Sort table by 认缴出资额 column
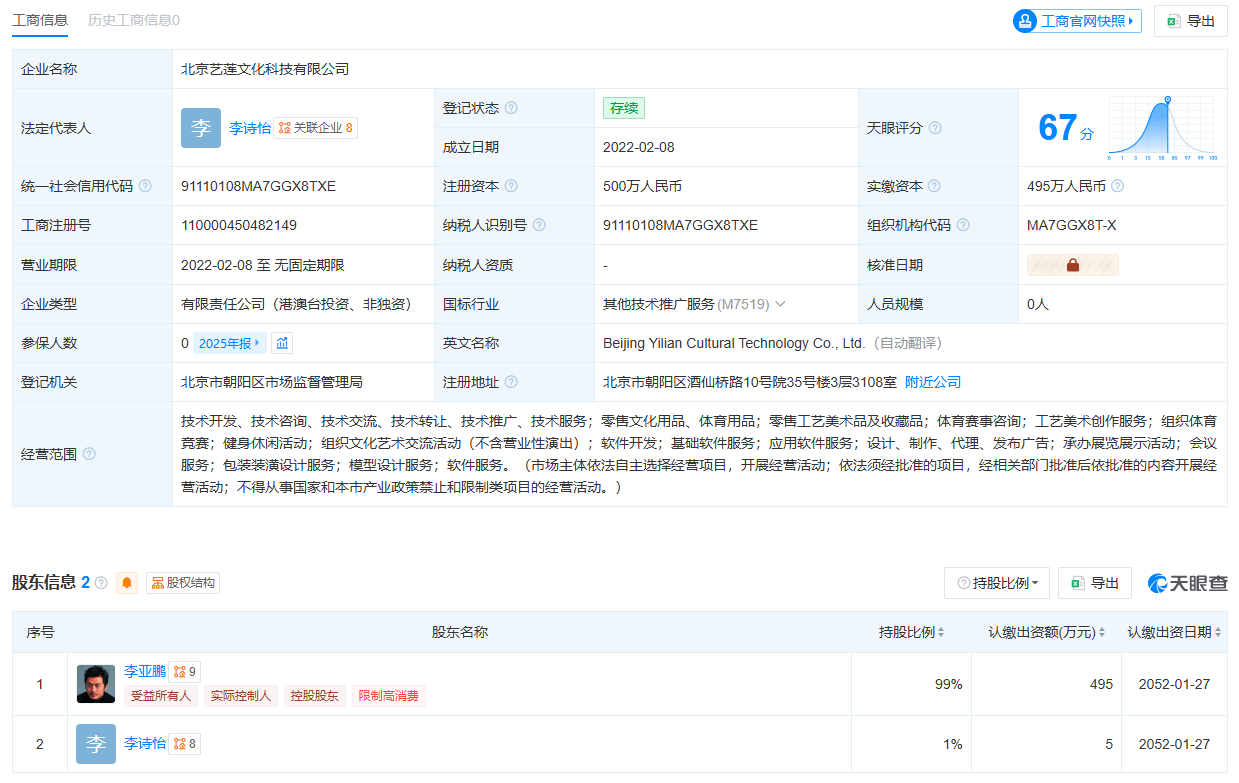This screenshot has width=1239, height=783. click(1047, 632)
